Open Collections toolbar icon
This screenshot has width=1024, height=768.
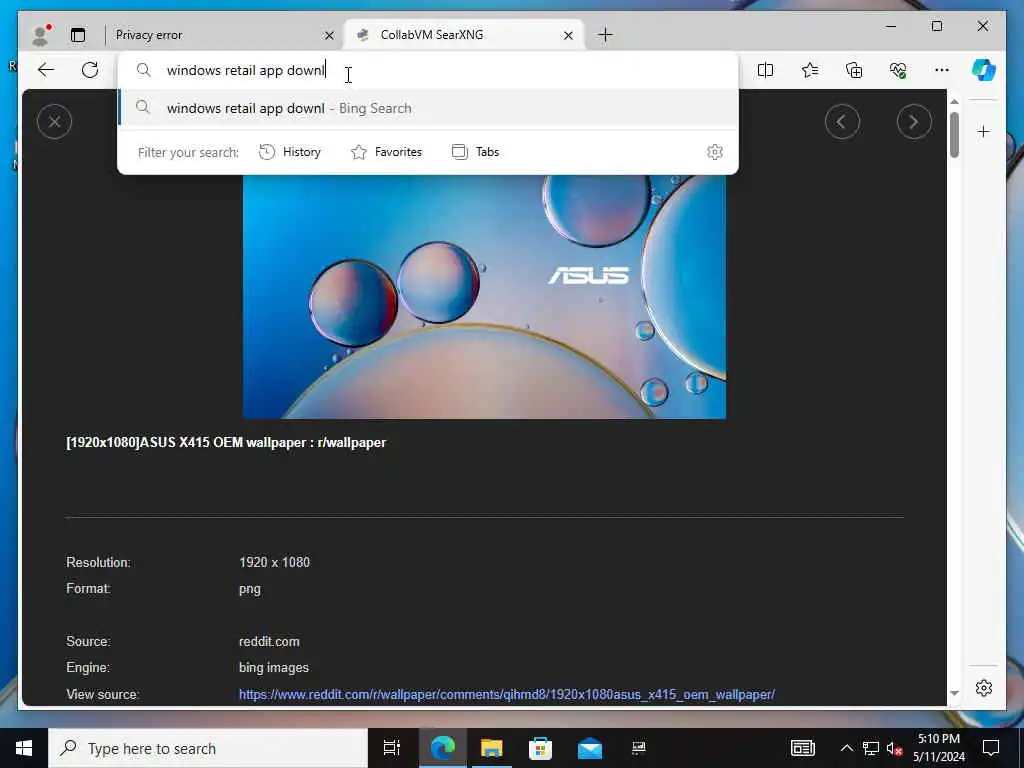tap(854, 70)
